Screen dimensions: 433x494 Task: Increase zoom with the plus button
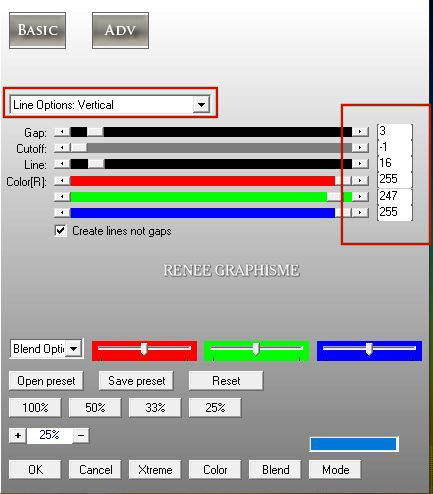tap(18, 435)
